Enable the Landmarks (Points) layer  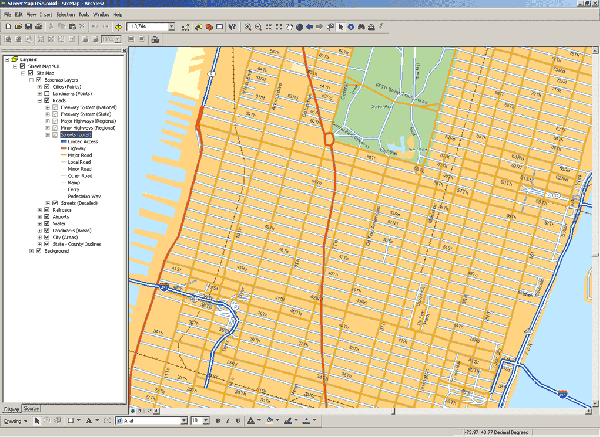47,94
